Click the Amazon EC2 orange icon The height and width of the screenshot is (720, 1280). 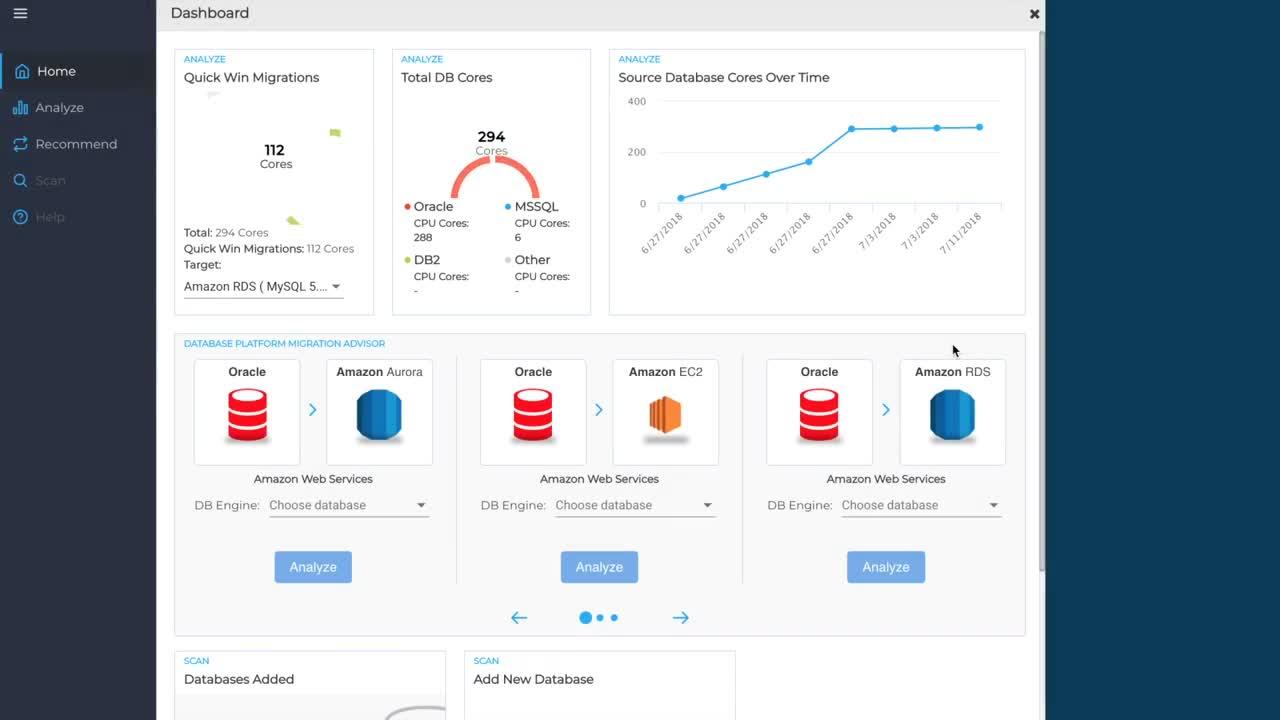665,418
